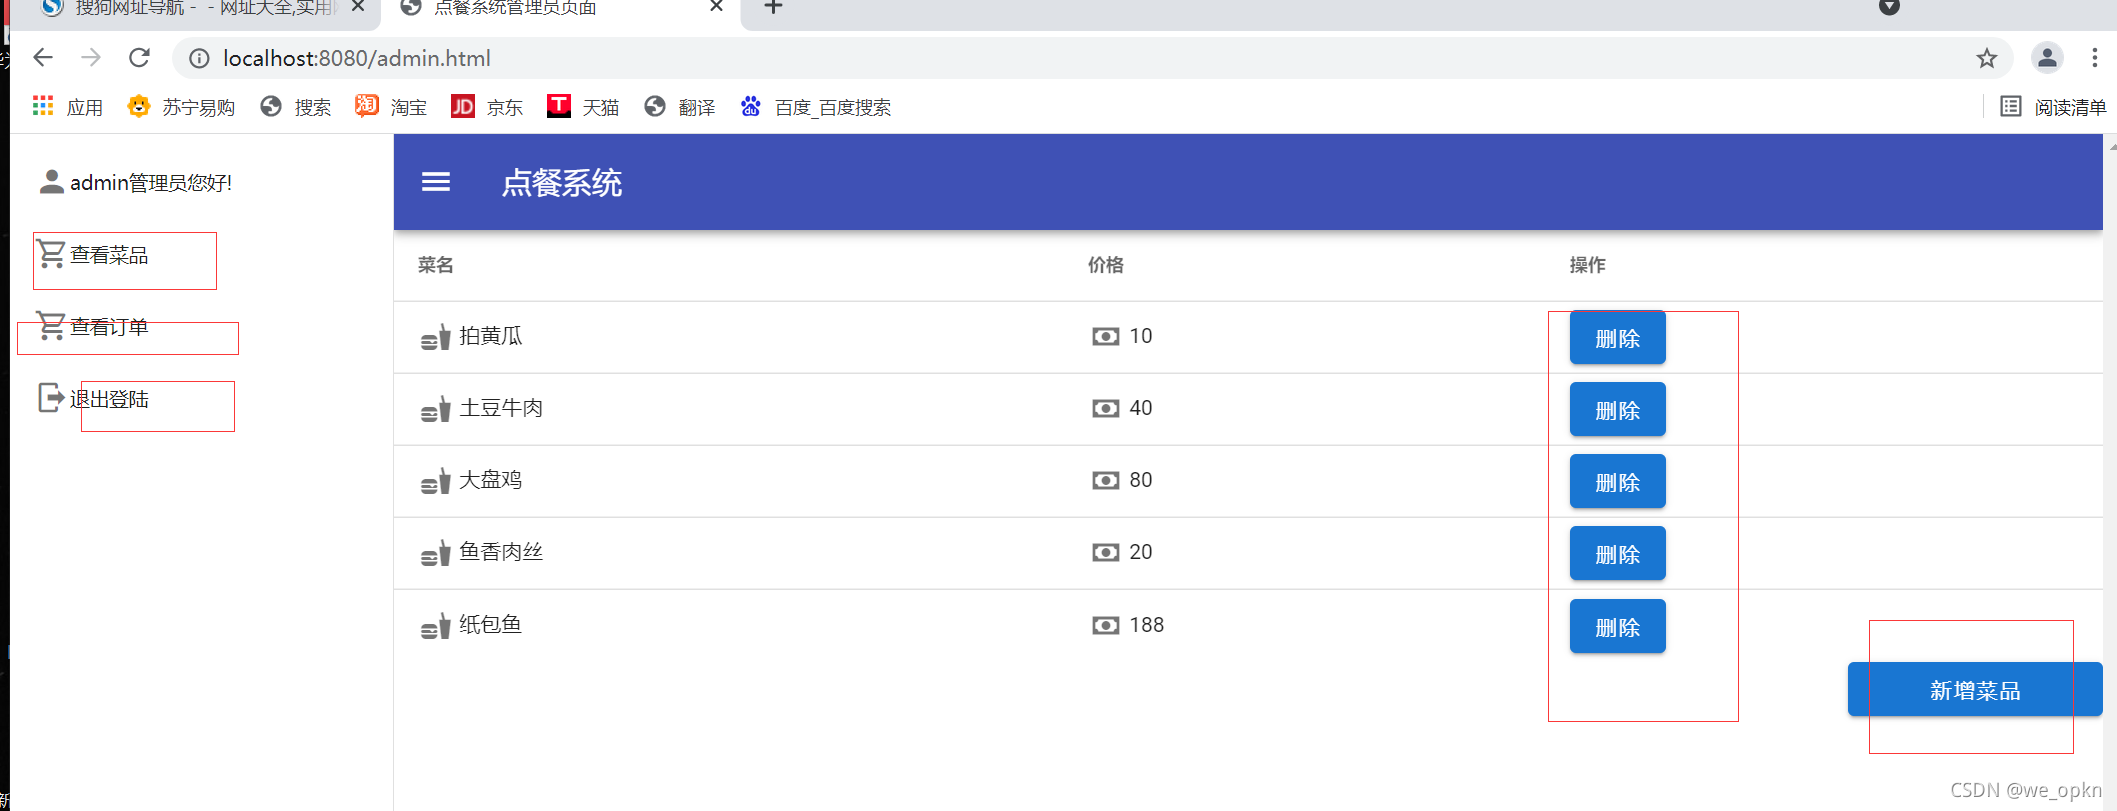Click the money icon beside price 40
Image resolution: width=2117 pixels, height=811 pixels.
click(x=1106, y=408)
